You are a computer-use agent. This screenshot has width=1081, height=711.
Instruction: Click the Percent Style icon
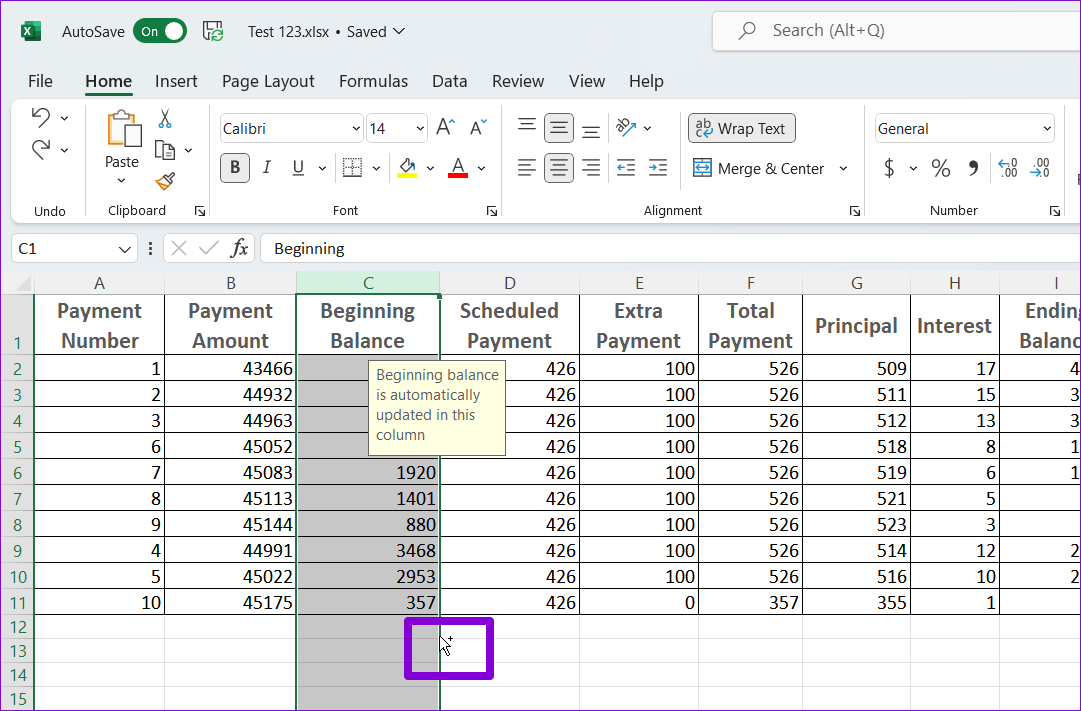940,168
